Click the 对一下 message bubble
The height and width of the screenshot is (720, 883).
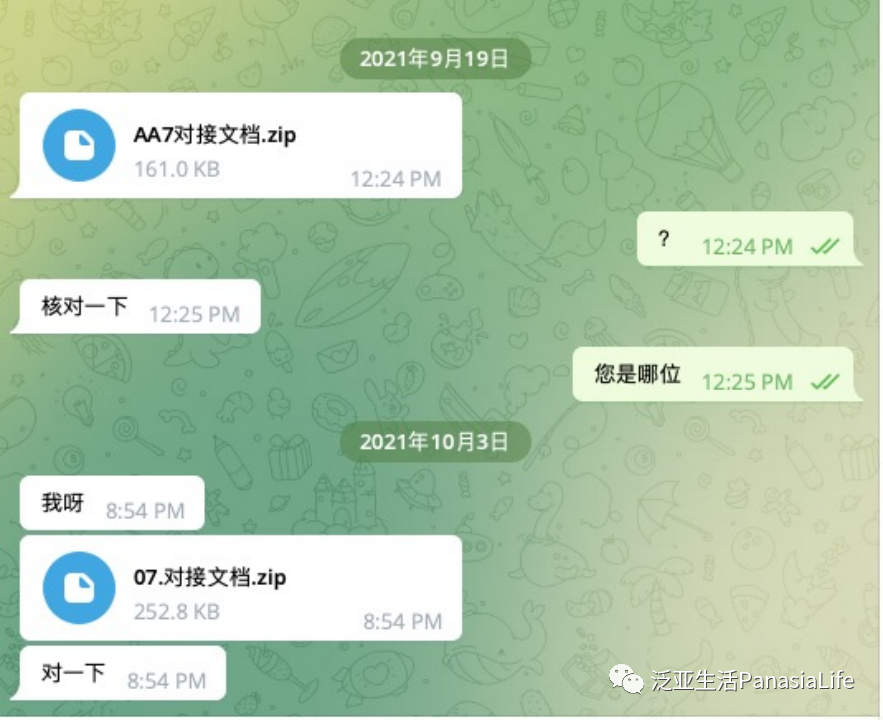(x=118, y=673)
